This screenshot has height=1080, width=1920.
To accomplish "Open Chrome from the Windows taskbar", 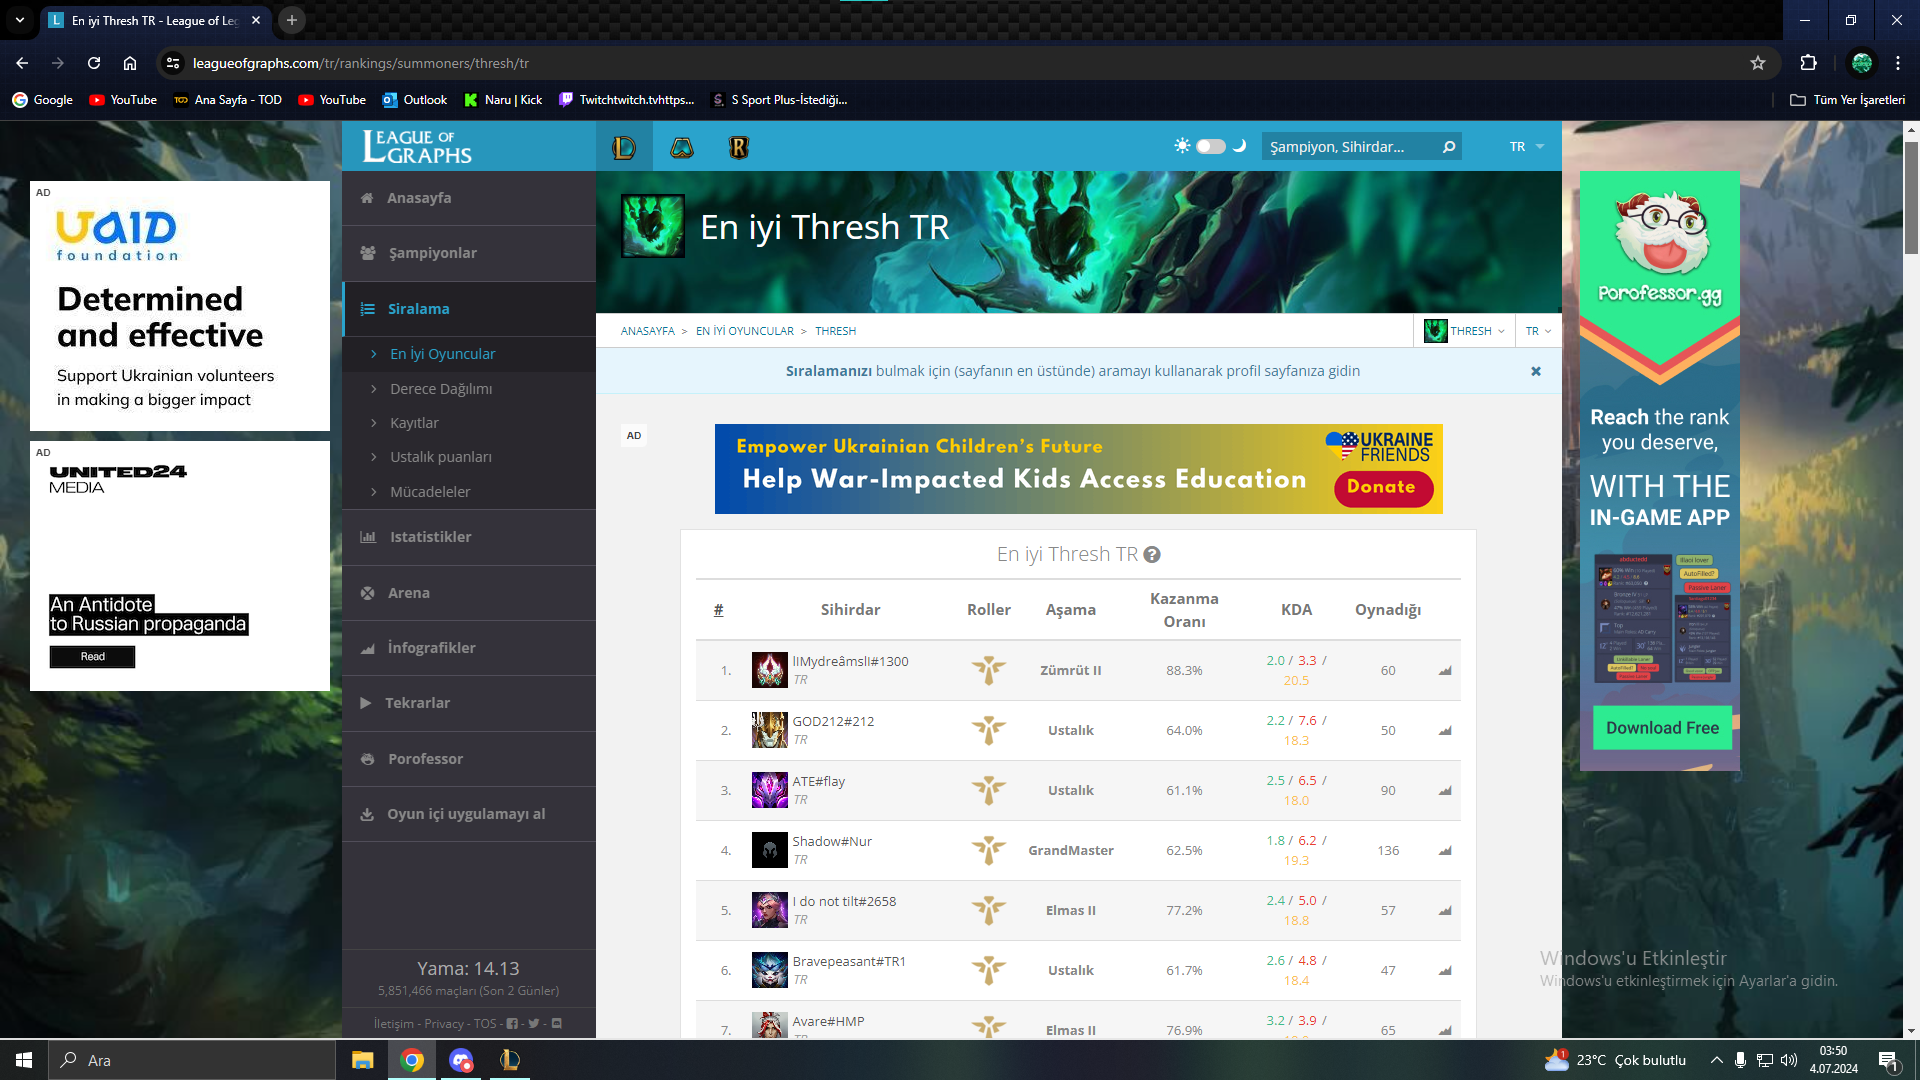I will tap(412, 1060).
